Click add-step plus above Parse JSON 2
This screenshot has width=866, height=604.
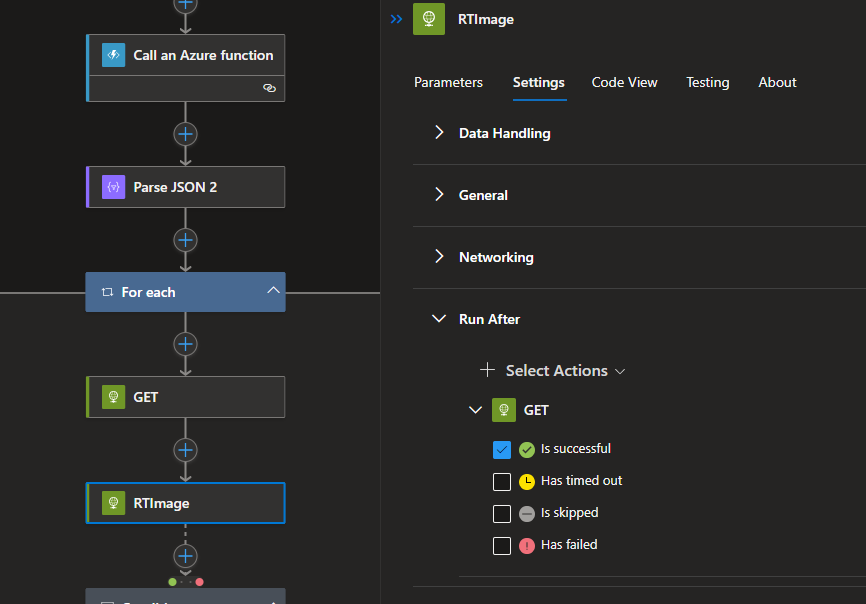pyautogui.click(x=185, y=134)
